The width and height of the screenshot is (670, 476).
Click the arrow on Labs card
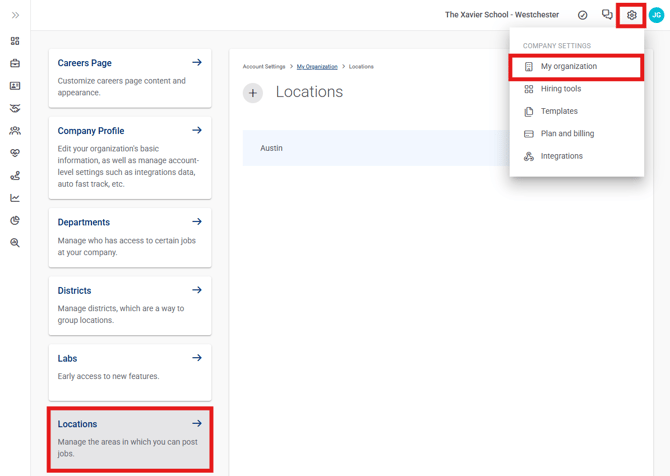click(x=197, y=358)
